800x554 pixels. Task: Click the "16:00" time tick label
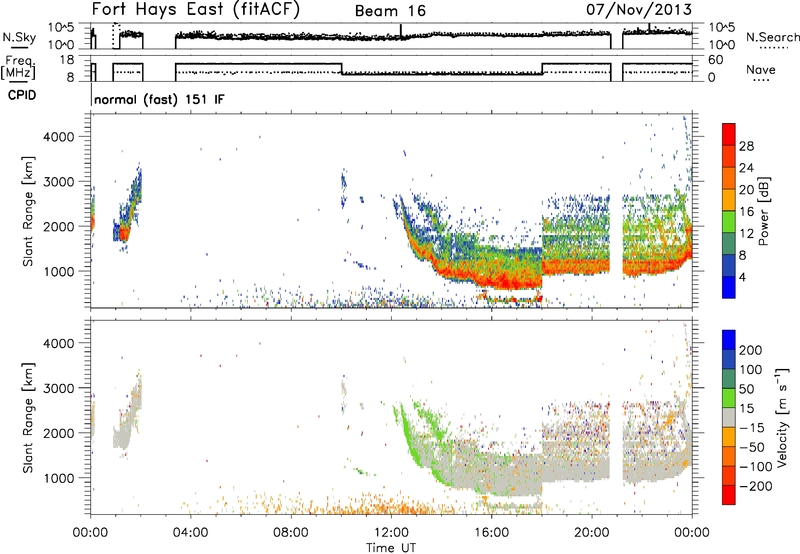click(x=491, y=533)
